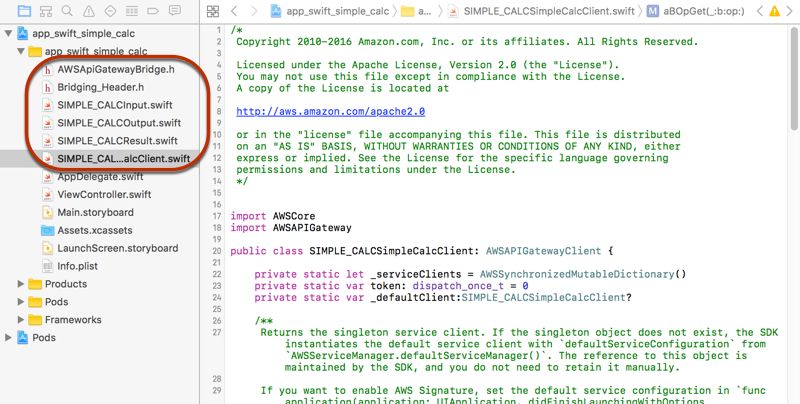
Task: Open the related items grid menu
Action: tap(211, 11)
